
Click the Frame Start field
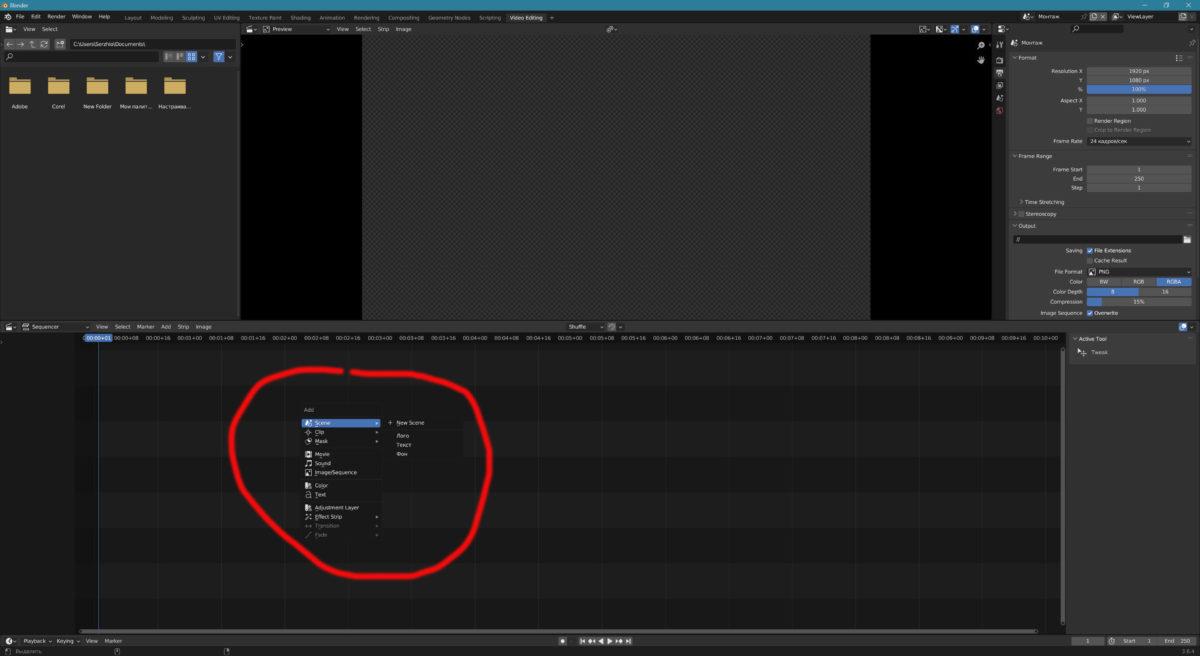click(1140, 170)
